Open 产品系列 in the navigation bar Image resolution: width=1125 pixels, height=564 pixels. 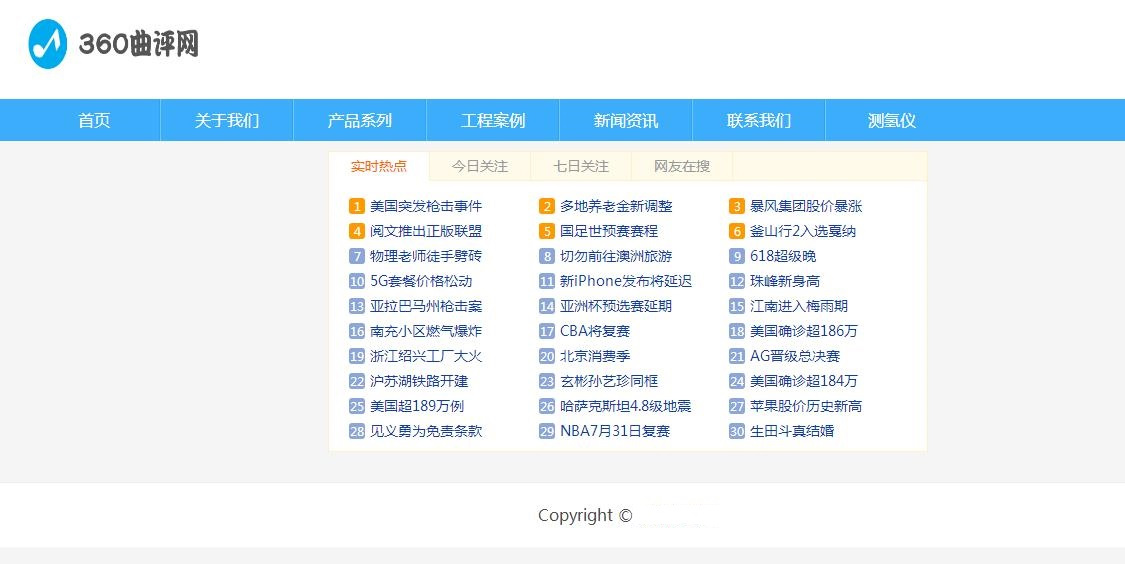click(x=360, y=121)
